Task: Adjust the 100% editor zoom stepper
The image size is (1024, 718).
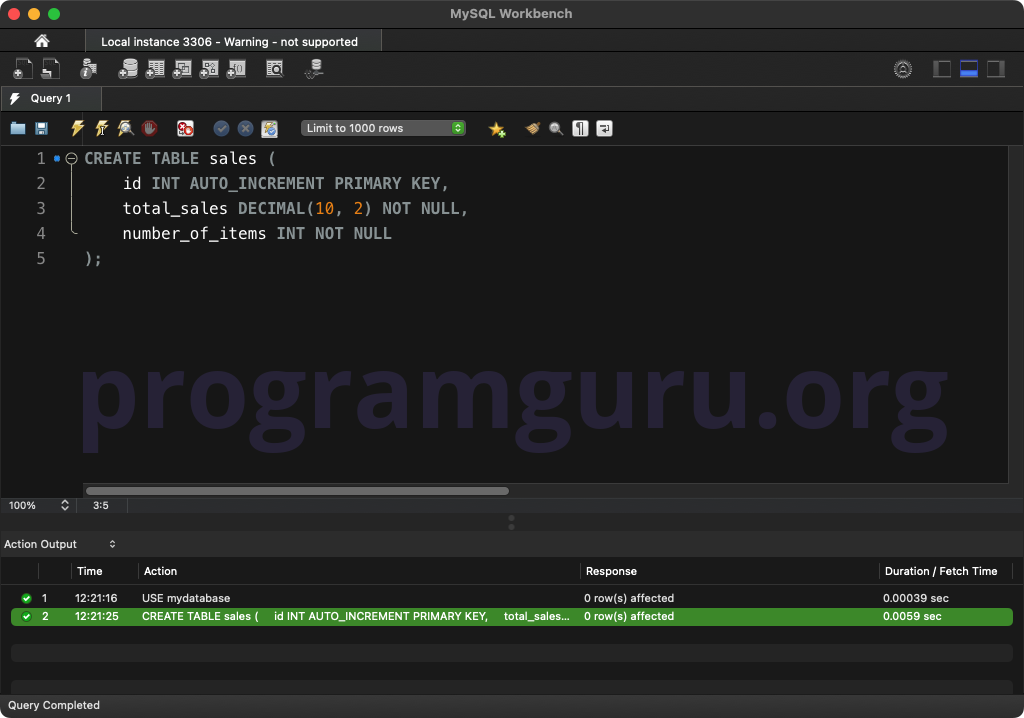Action: (x=65, y=505)
